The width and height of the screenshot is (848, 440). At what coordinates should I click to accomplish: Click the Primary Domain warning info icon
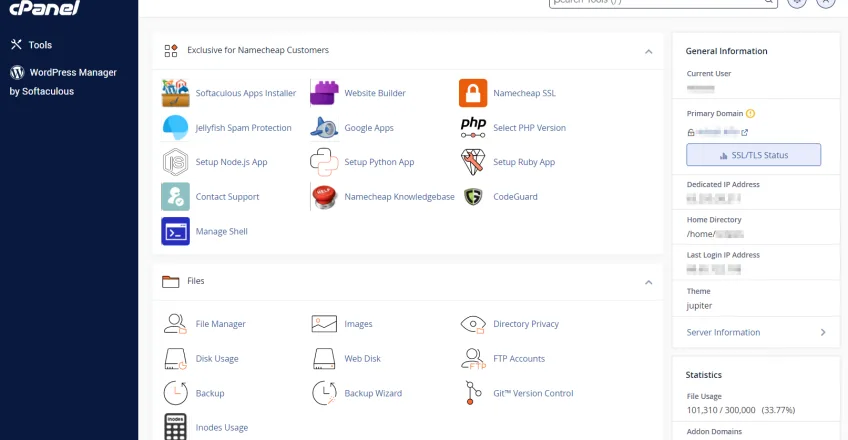[x=750, y=114]
